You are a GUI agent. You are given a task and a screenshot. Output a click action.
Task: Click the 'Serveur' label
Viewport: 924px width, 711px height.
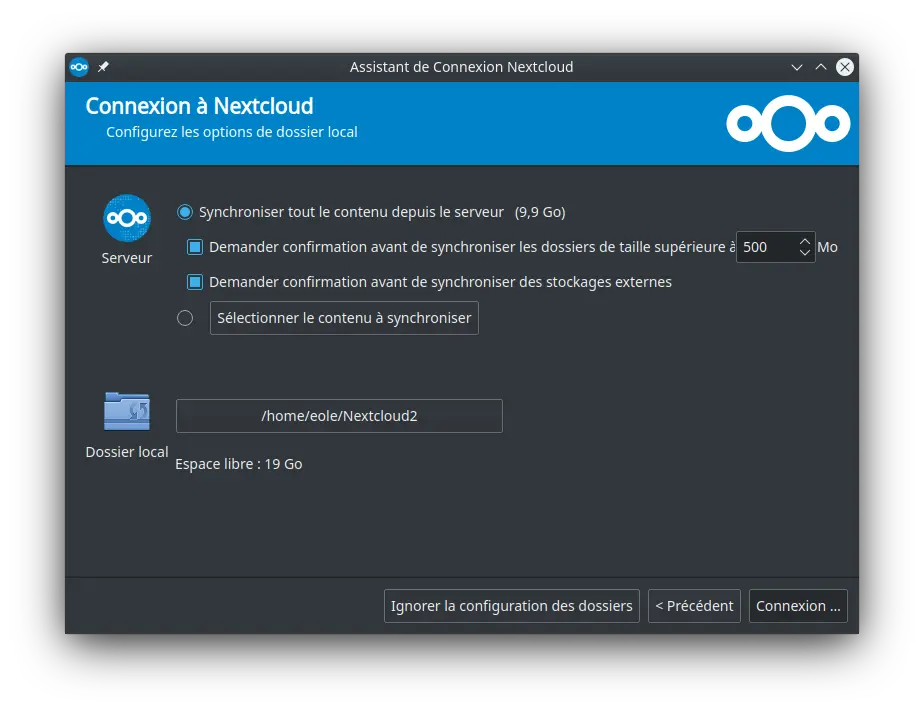click(127, 258)
